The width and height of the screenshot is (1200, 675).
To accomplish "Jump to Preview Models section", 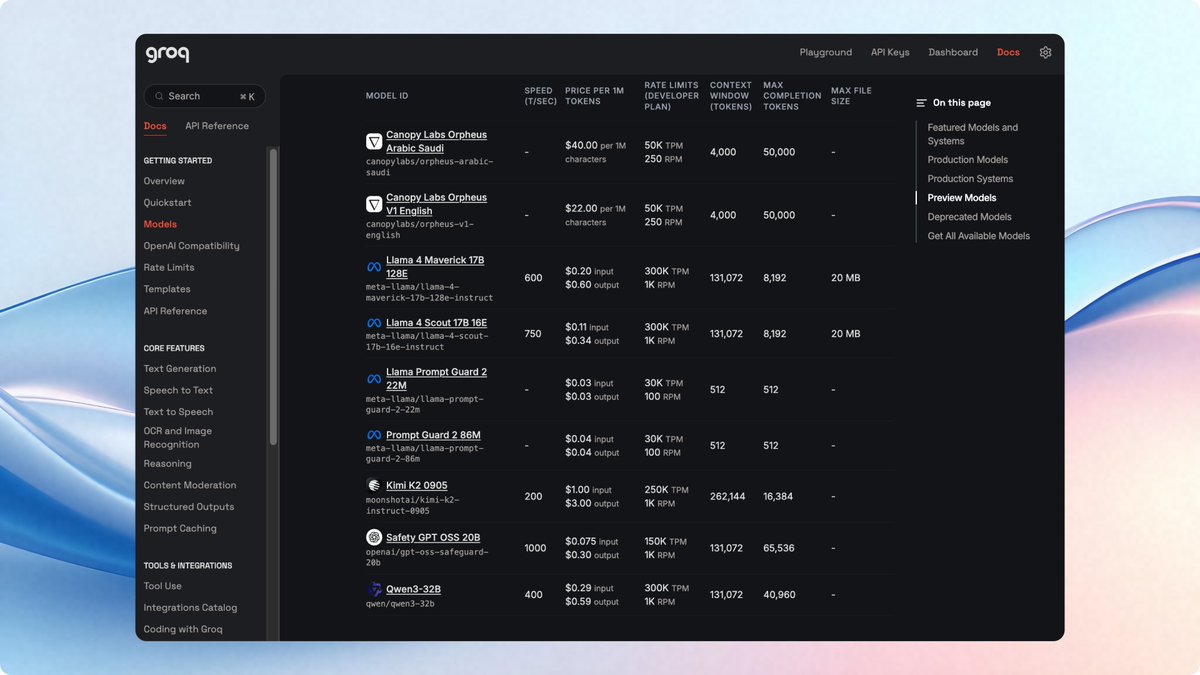I will click(x=962, y=198).
